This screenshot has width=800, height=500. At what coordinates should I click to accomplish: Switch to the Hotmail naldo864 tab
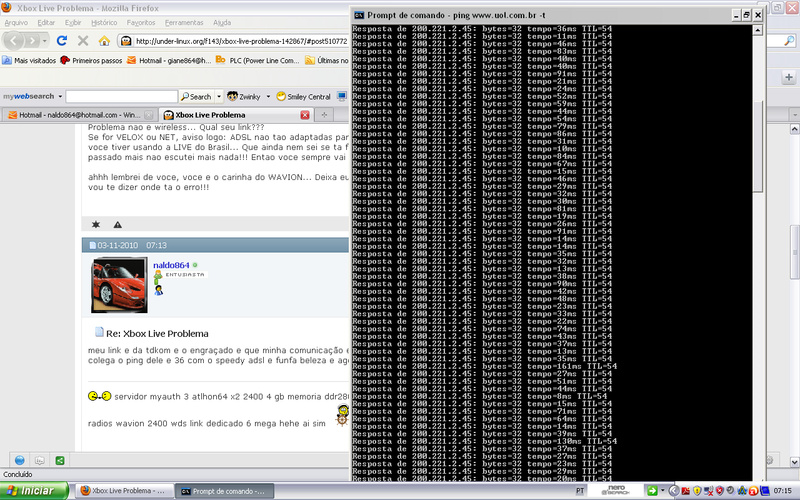point(80,115)
